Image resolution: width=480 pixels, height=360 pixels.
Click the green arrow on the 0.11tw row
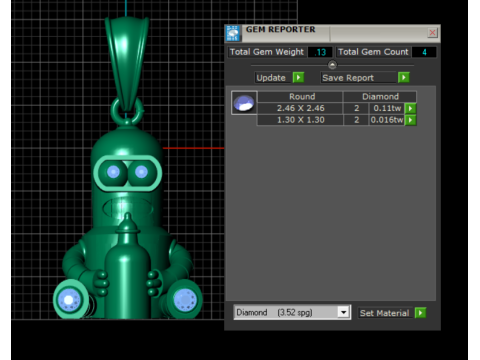410,108
